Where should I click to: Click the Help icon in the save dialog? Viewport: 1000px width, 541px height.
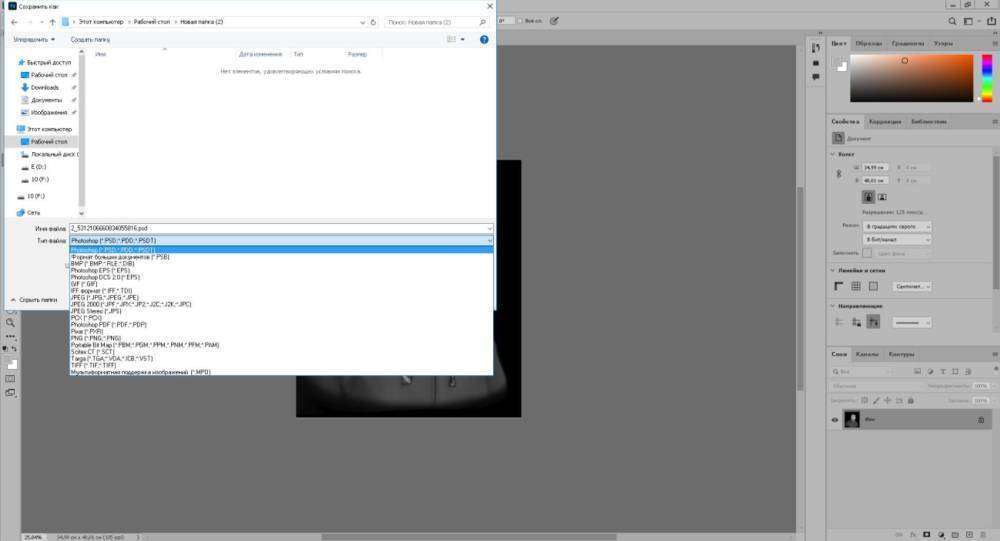click(x=484, y=39)
